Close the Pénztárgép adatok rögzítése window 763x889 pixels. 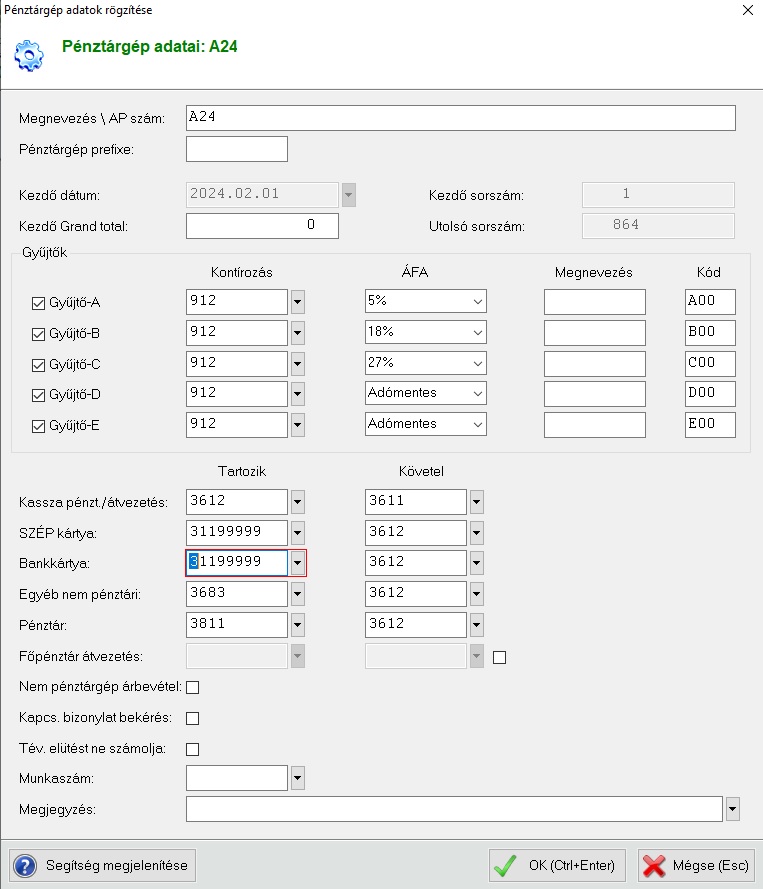click(x=745, y=10)
